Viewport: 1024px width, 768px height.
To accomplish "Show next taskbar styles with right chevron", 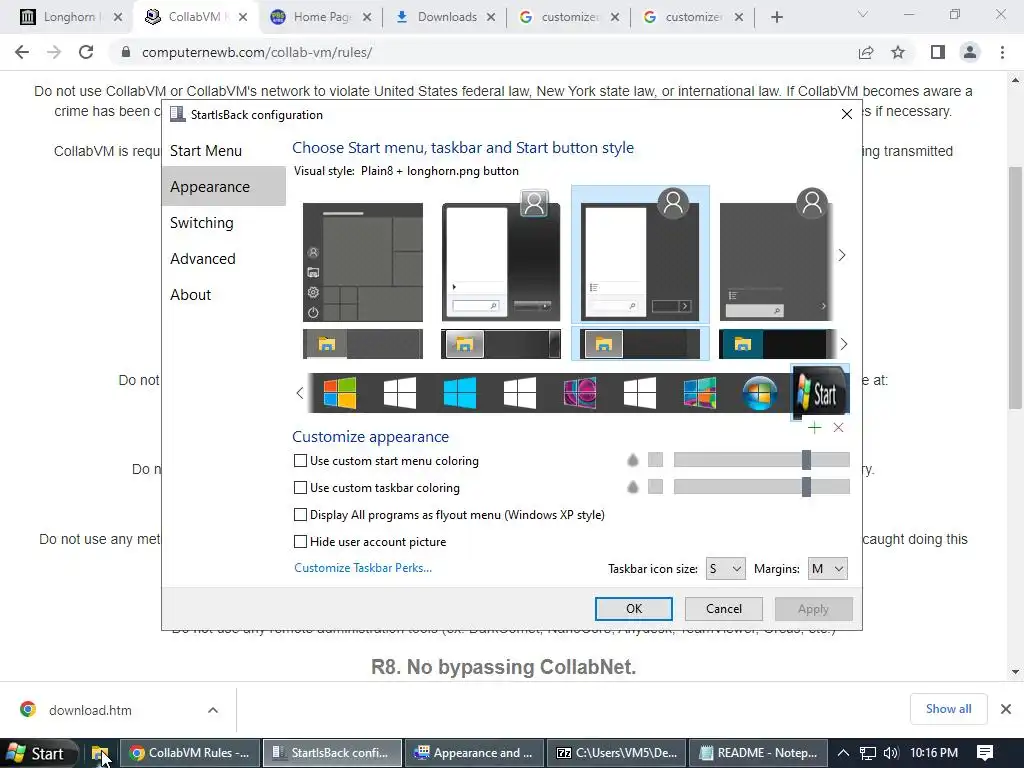I will [843, 344].
